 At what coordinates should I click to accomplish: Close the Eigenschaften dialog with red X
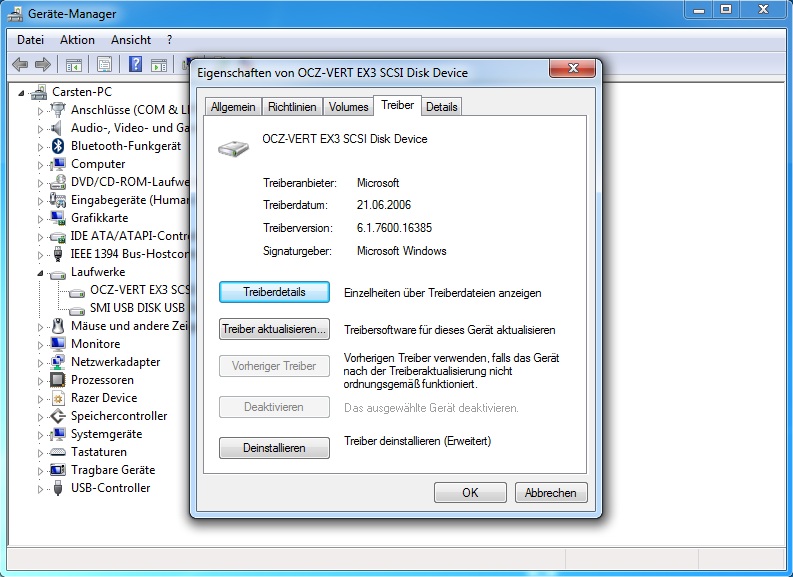coord(572,68)
